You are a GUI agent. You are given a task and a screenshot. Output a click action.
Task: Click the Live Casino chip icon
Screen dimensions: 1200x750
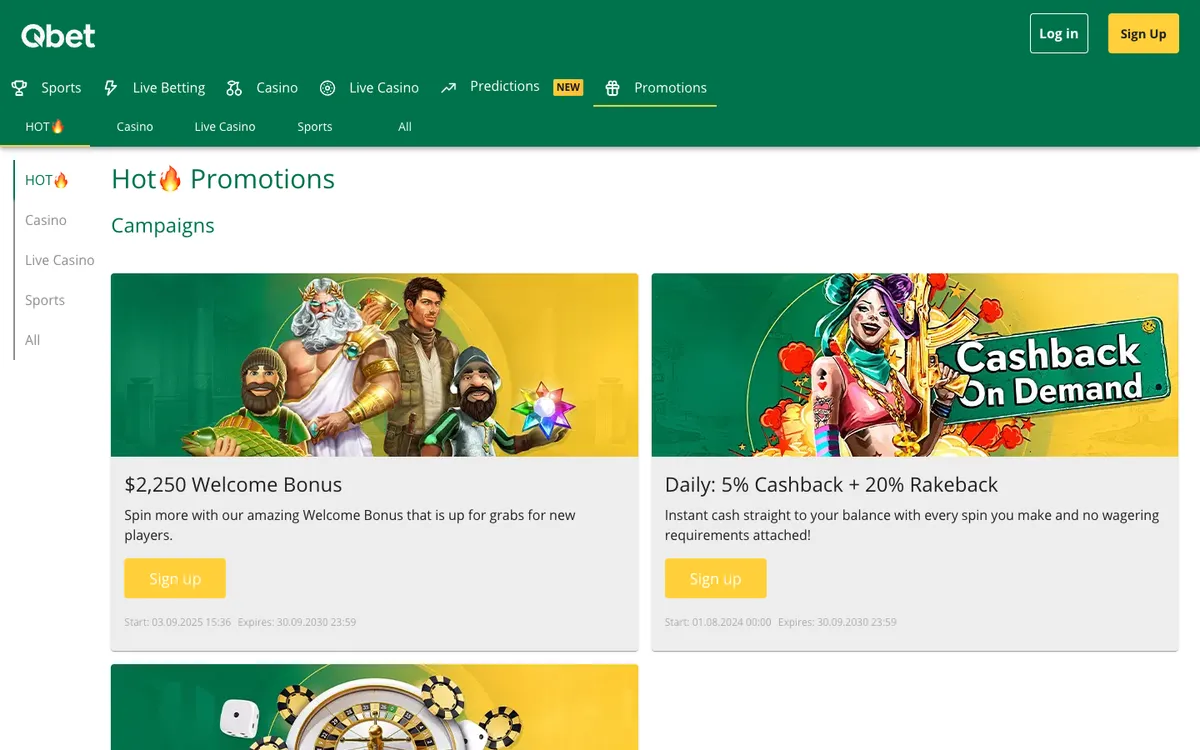pyautogui.click(x=327, y=88)
